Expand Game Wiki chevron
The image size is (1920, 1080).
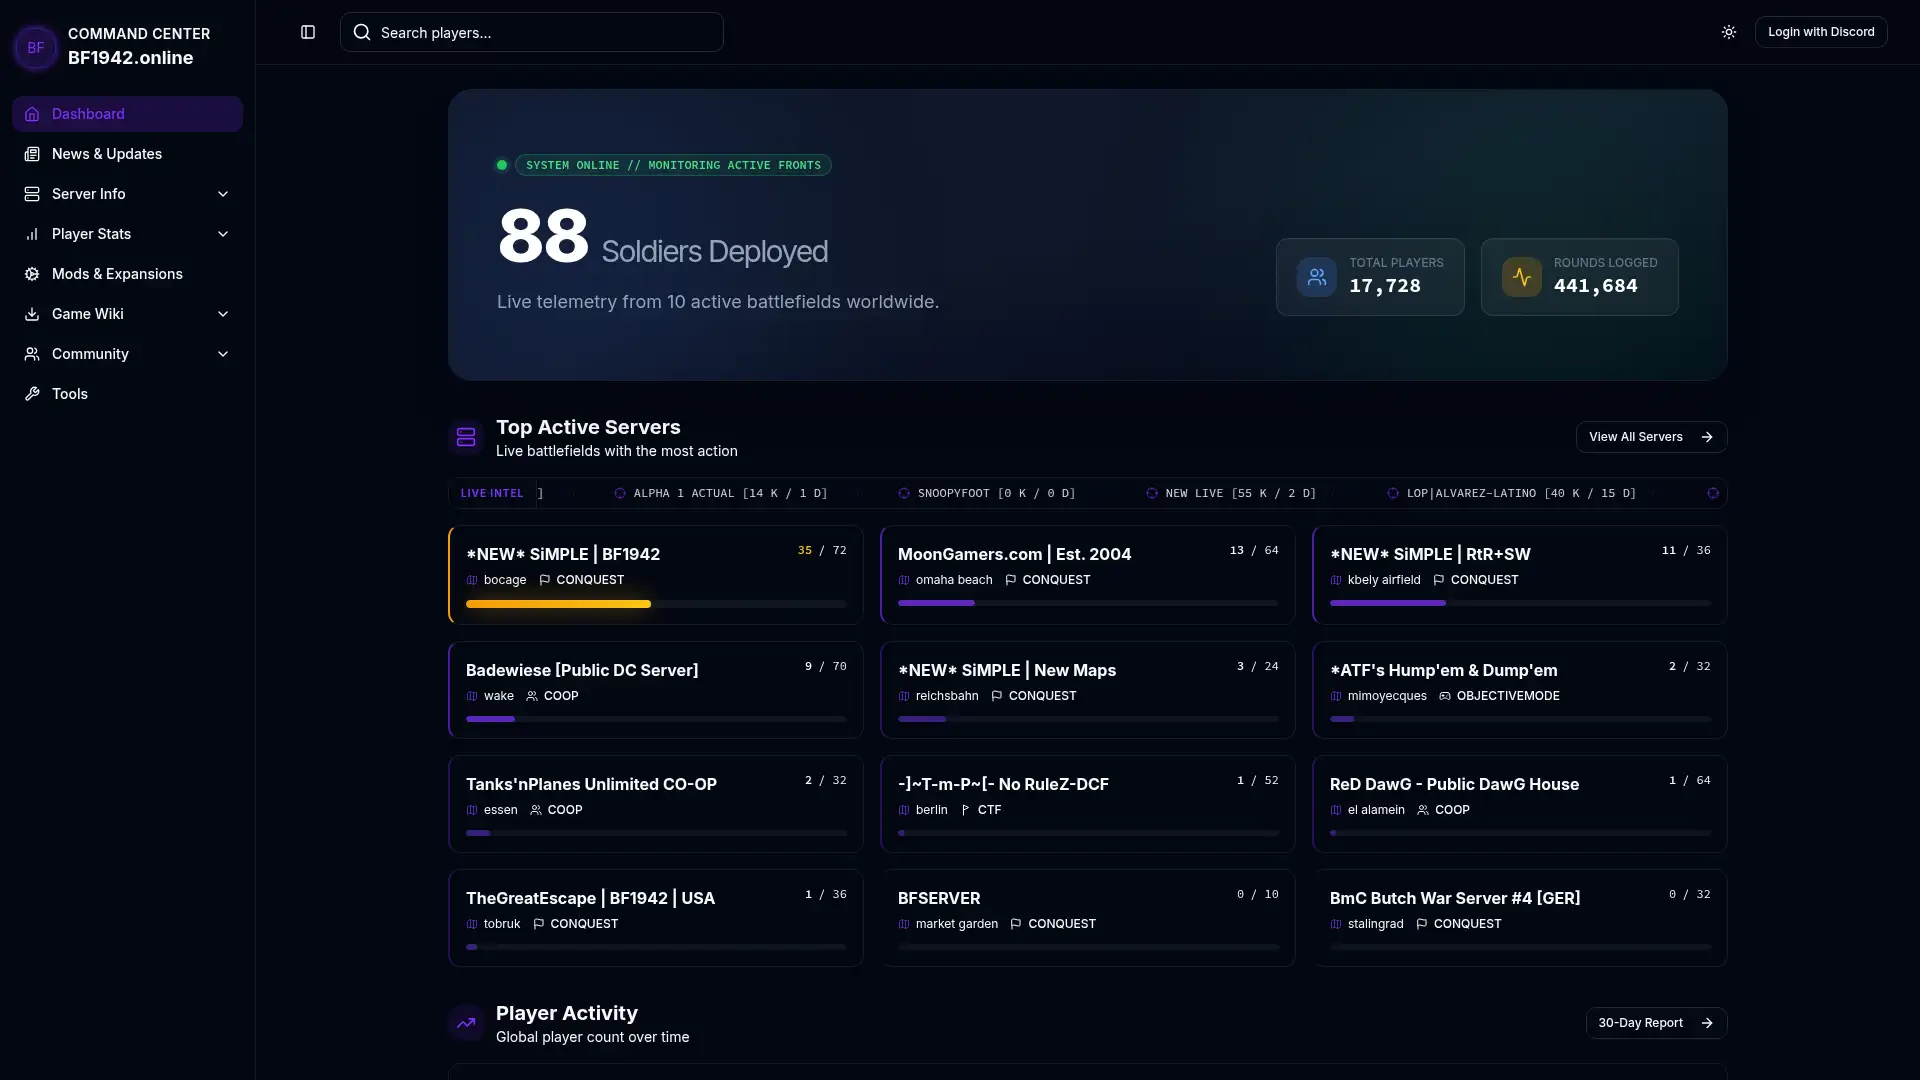click(x=223, y=314)
